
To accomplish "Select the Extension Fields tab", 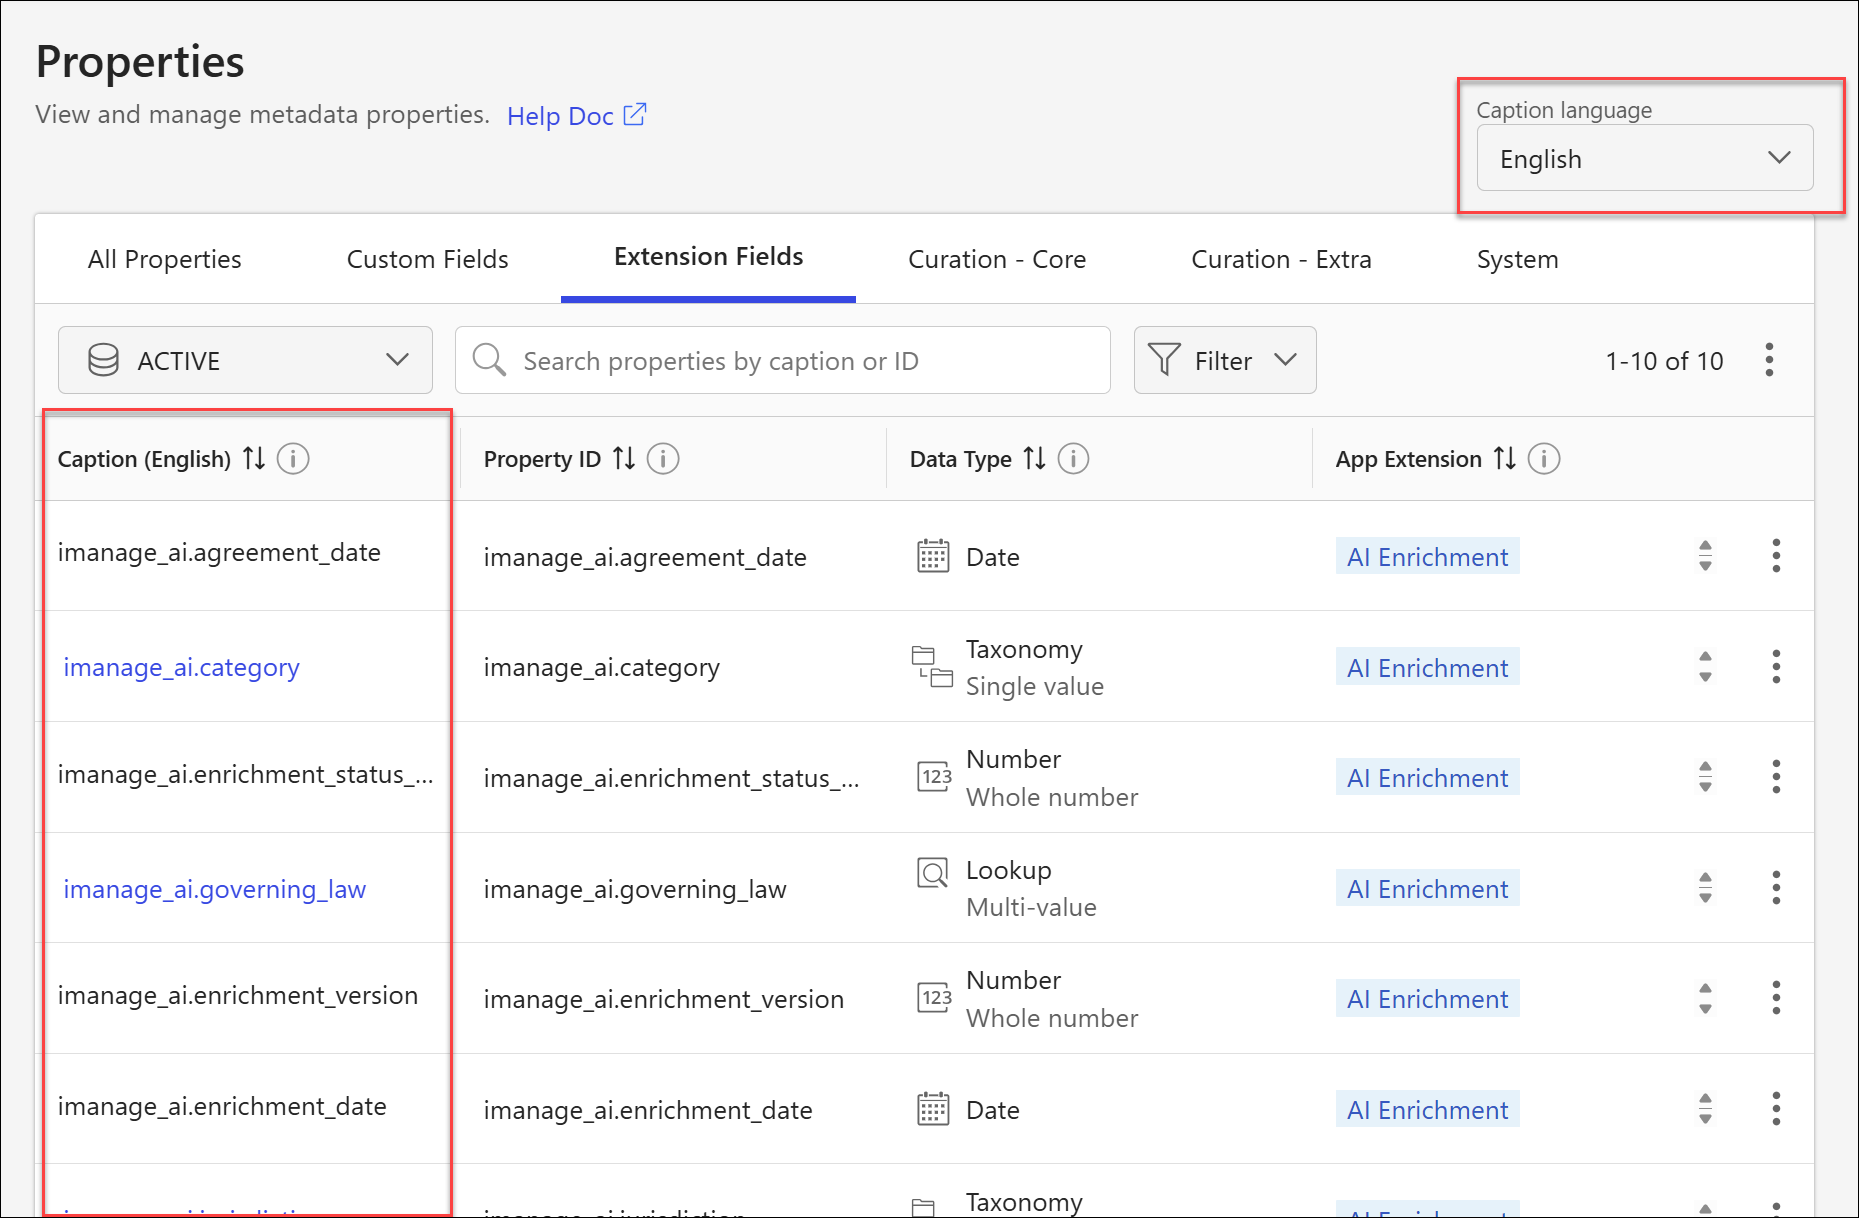I will (x=708, y=257).
